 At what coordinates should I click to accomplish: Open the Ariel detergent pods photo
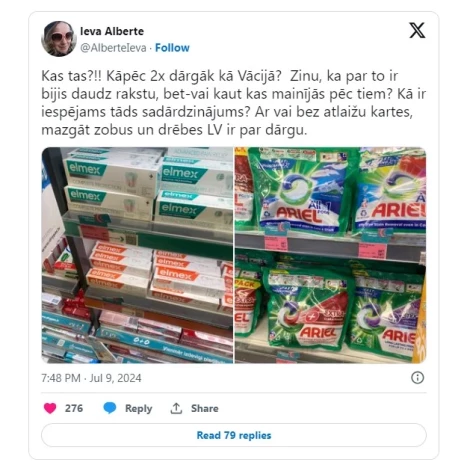click(330, 255)
